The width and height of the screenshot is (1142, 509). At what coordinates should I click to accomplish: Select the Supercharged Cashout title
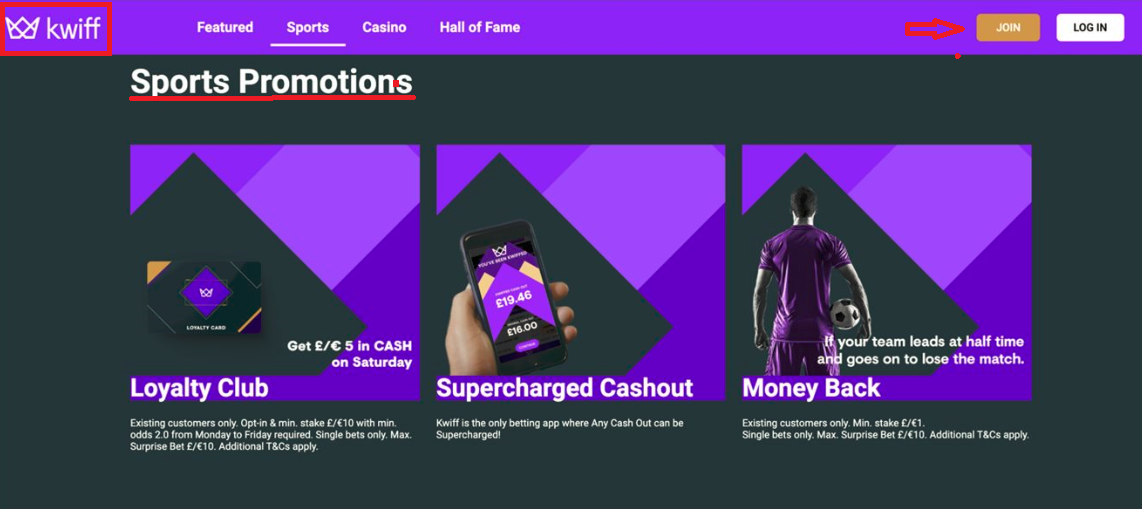tap(564, 387)
